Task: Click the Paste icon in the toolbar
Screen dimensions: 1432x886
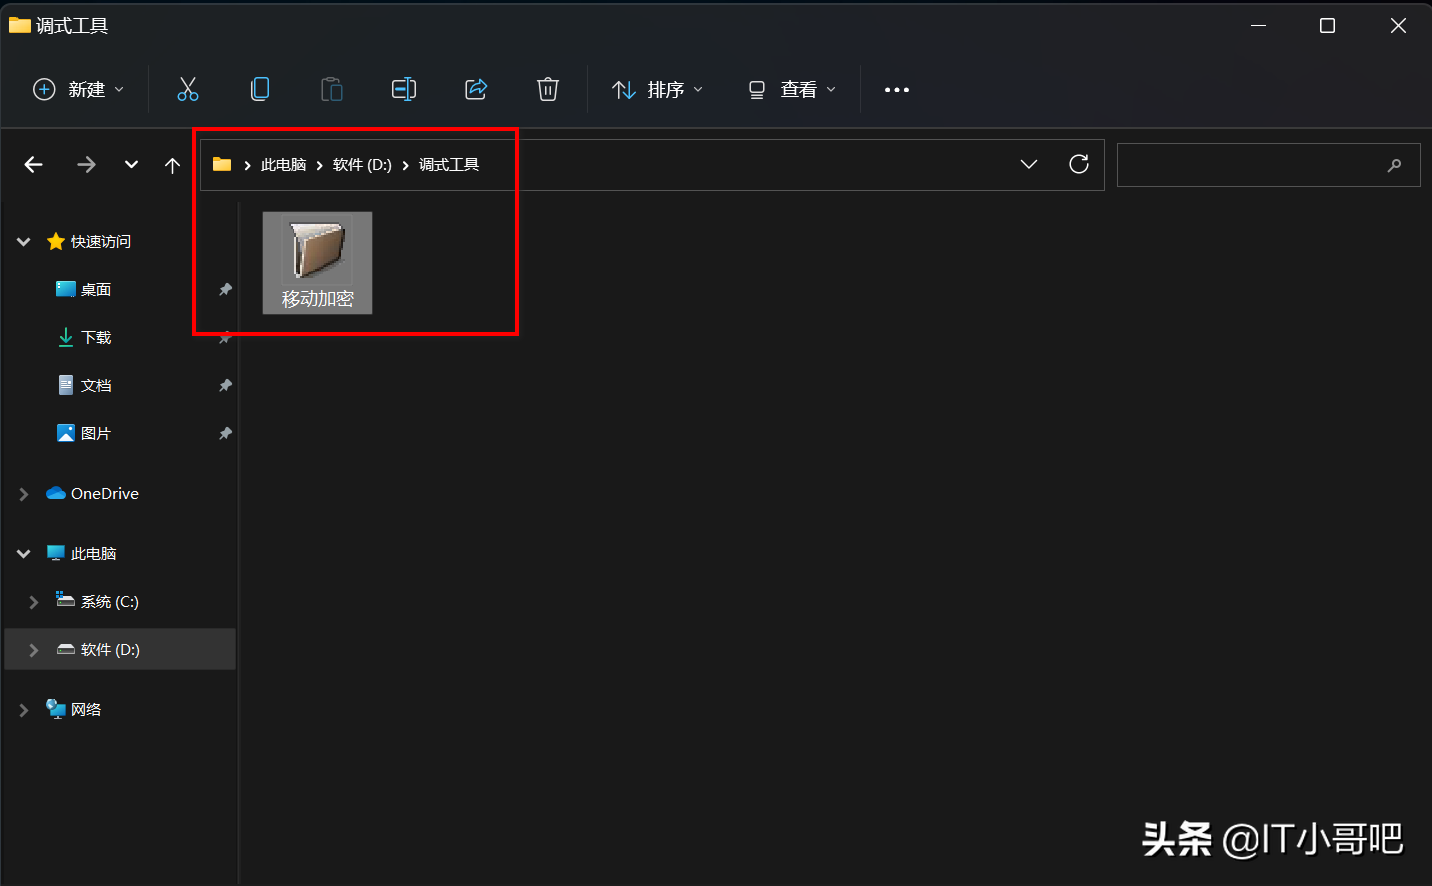Action: tap(332, 89)
